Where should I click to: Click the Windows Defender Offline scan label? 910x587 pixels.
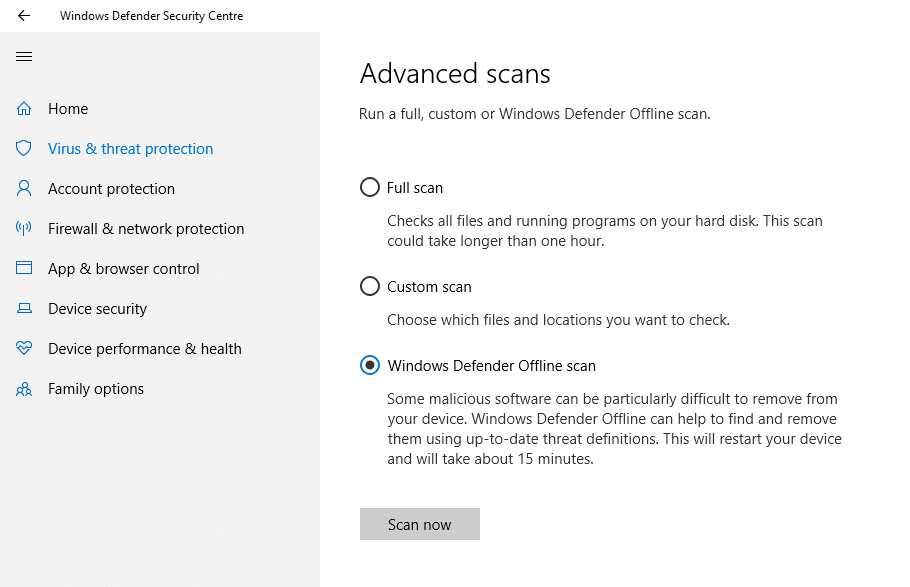(x=492, y=366)
